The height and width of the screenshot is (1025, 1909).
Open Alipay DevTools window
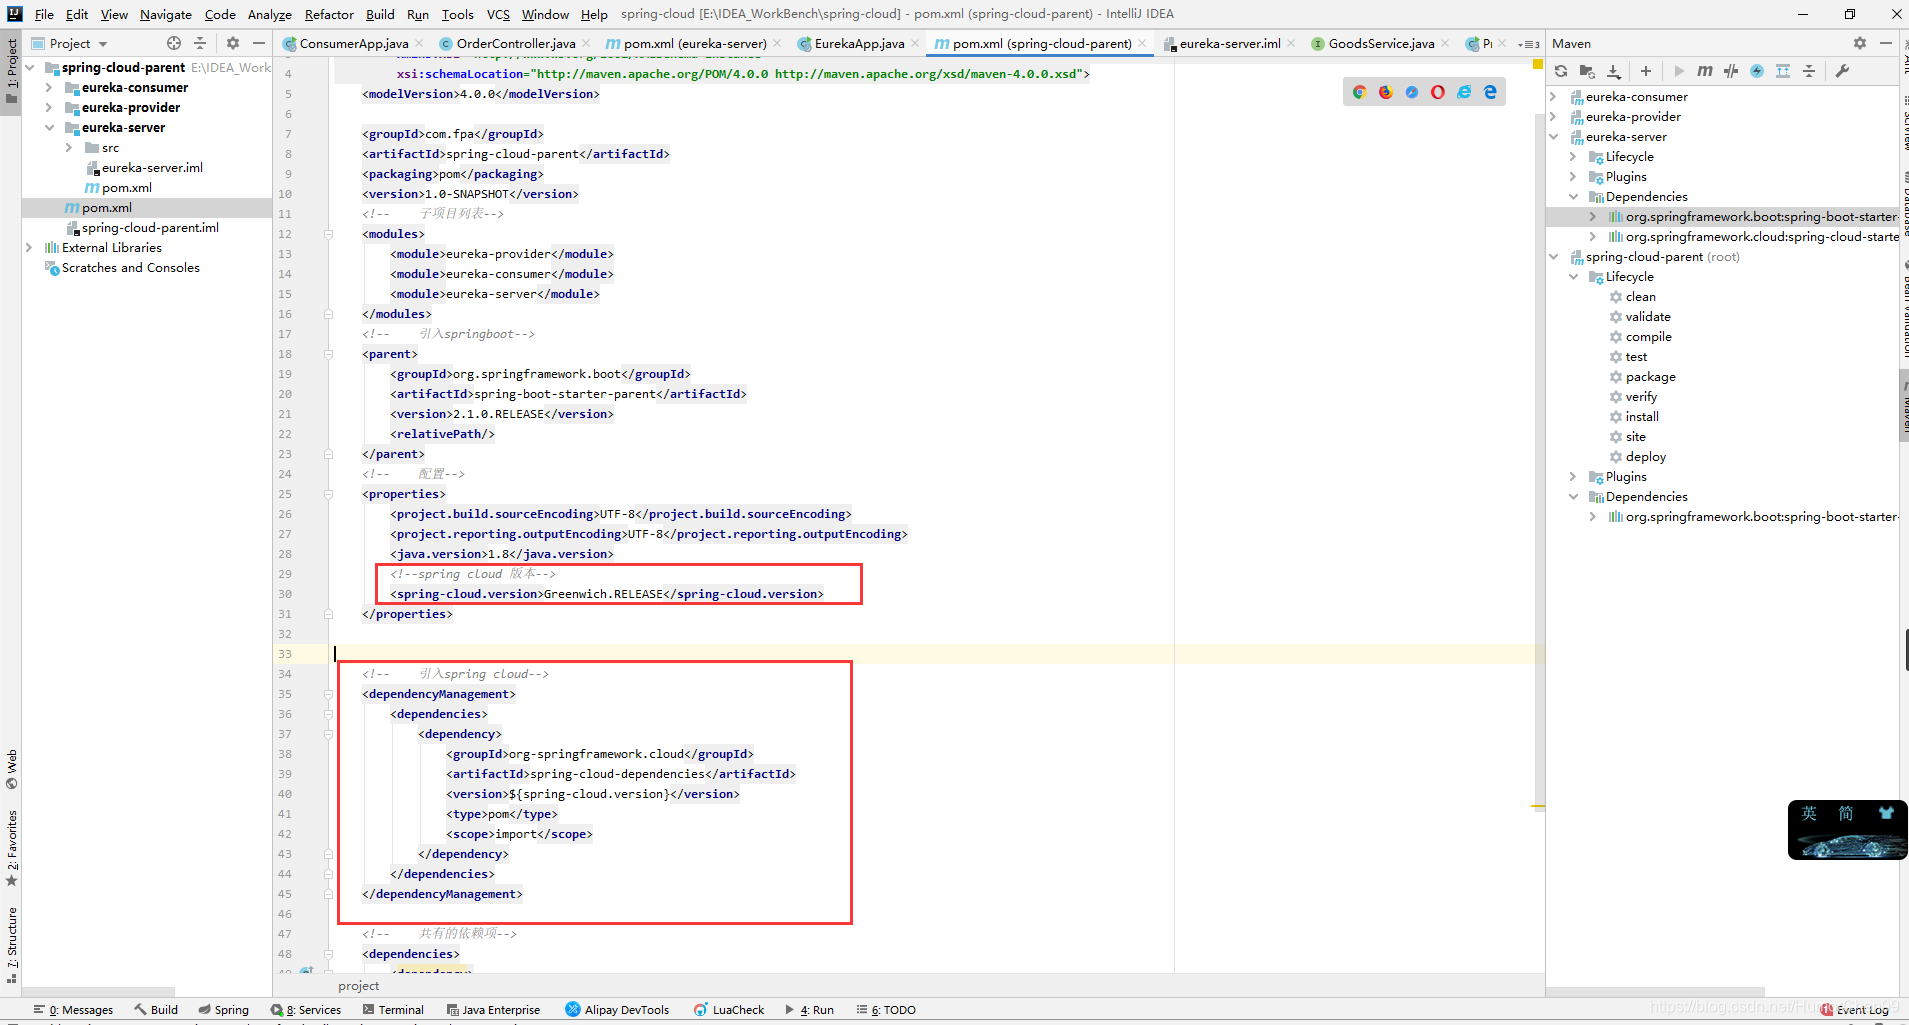[617, 1009]
